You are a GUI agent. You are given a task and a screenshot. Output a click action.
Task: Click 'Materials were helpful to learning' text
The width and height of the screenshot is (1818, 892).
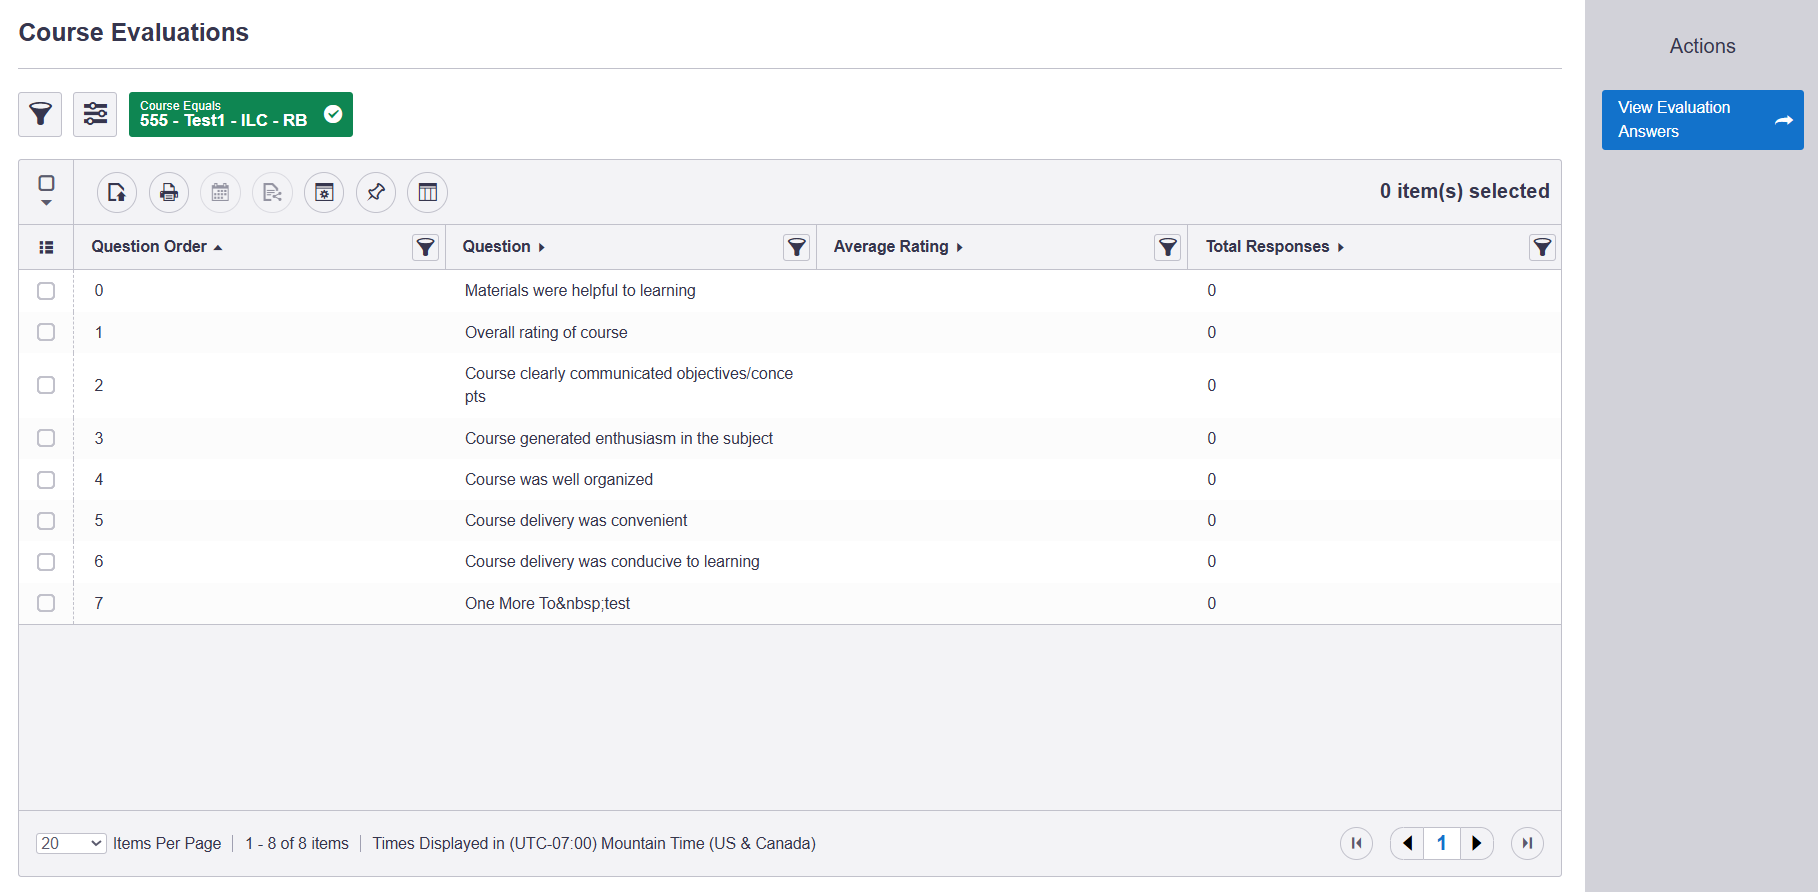tap(580, 291)
